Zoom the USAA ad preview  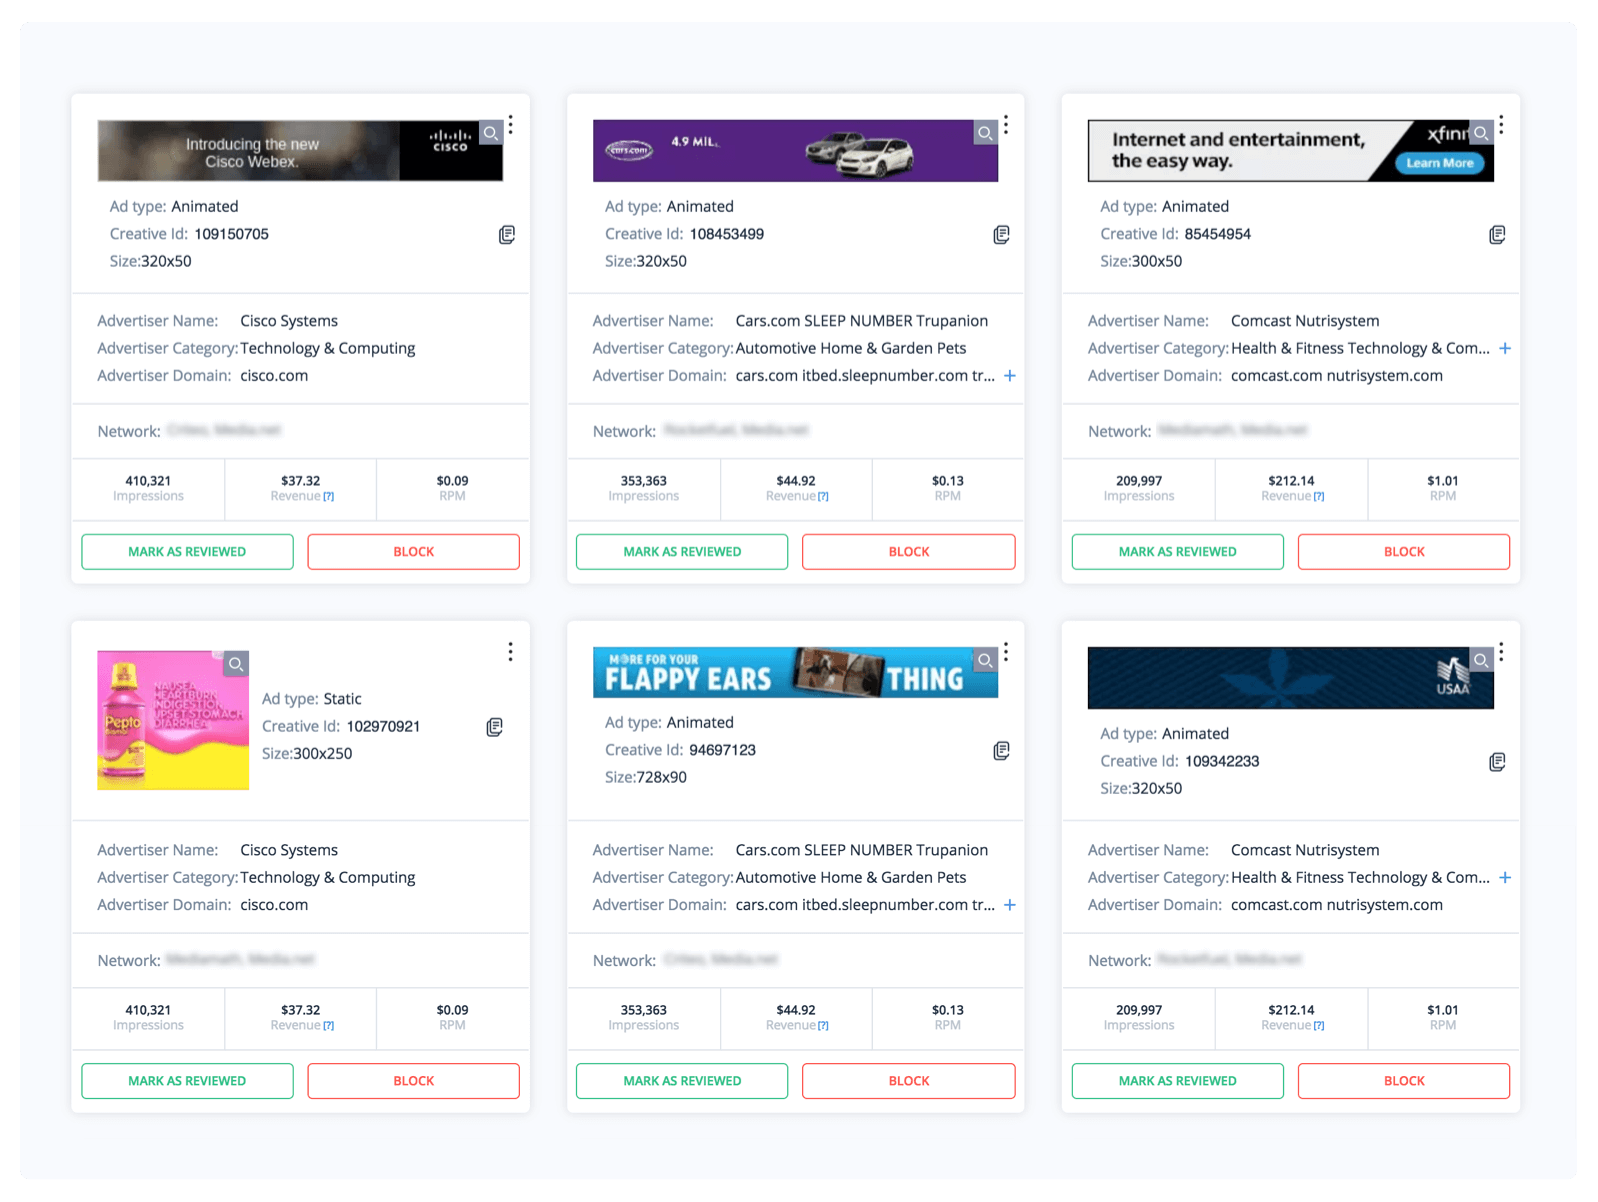1482,660
